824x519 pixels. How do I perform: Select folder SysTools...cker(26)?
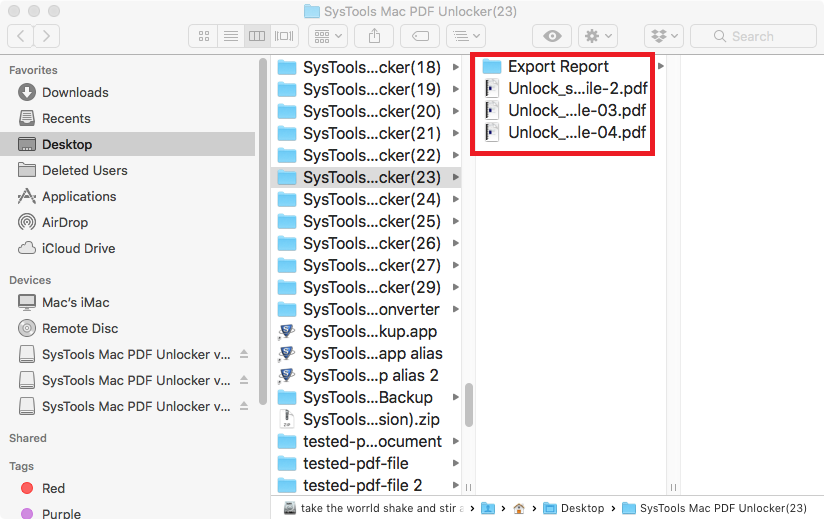tap(366, 244)
